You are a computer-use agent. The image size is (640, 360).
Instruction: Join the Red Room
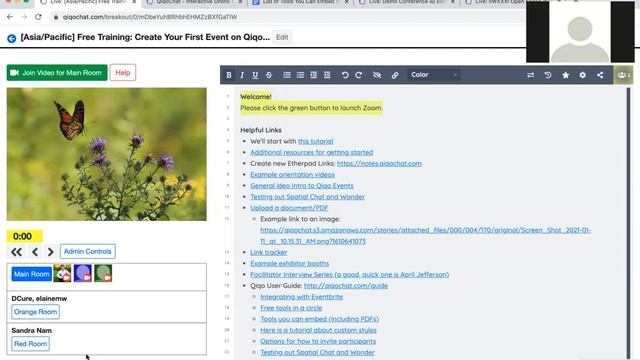[x=31, y=344]
